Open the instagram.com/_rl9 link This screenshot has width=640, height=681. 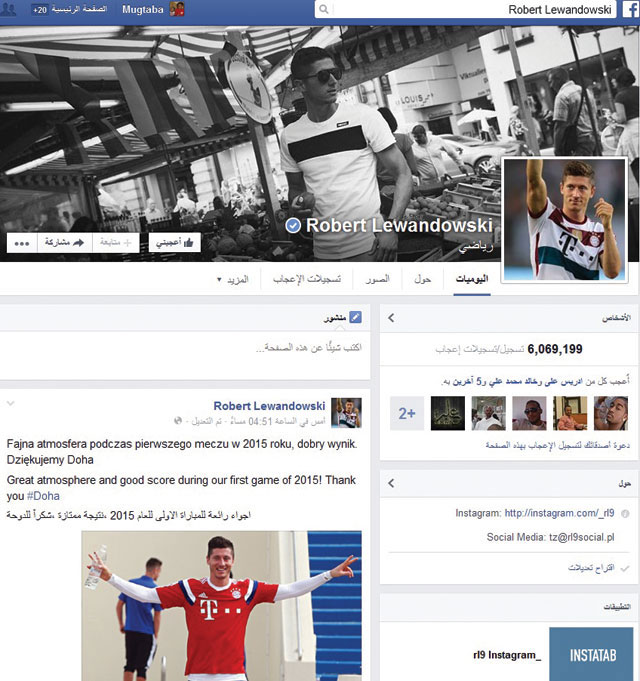559,513
